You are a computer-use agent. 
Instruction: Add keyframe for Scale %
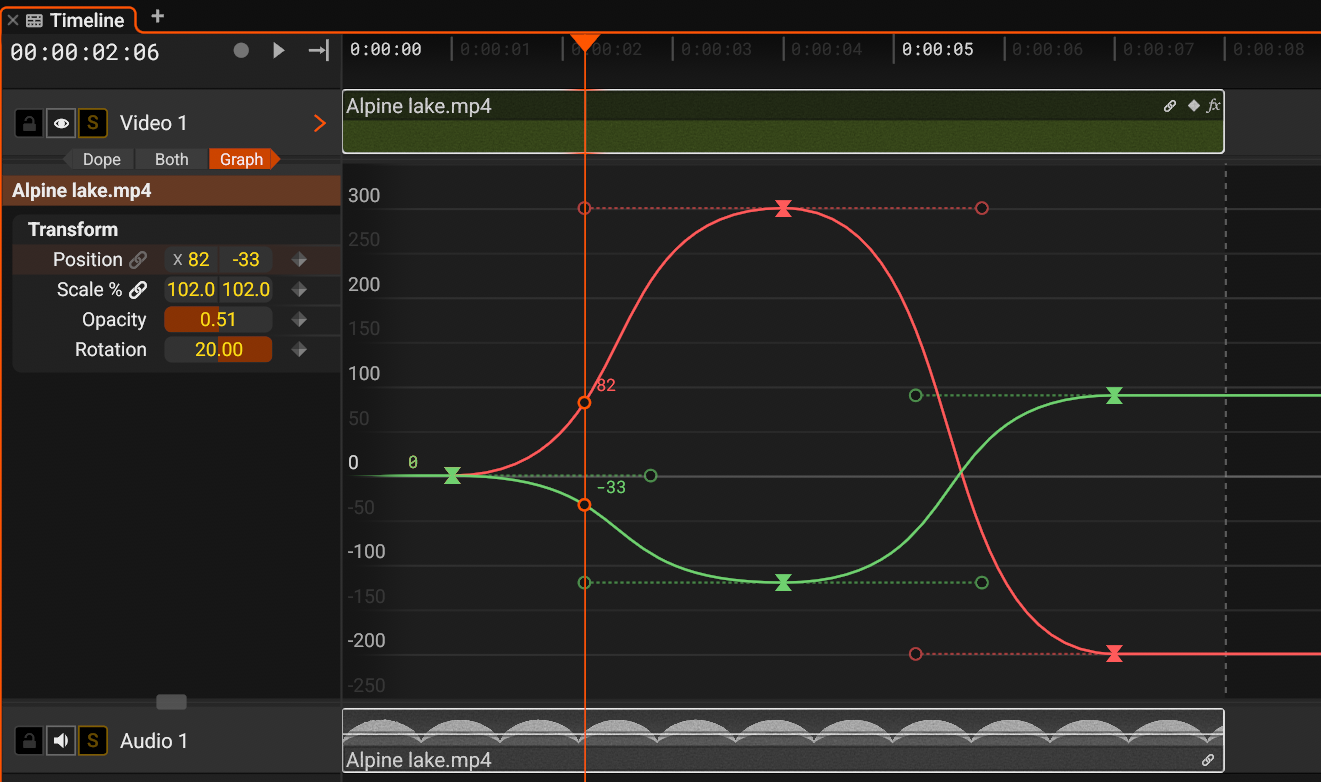[x=298, y=290]
